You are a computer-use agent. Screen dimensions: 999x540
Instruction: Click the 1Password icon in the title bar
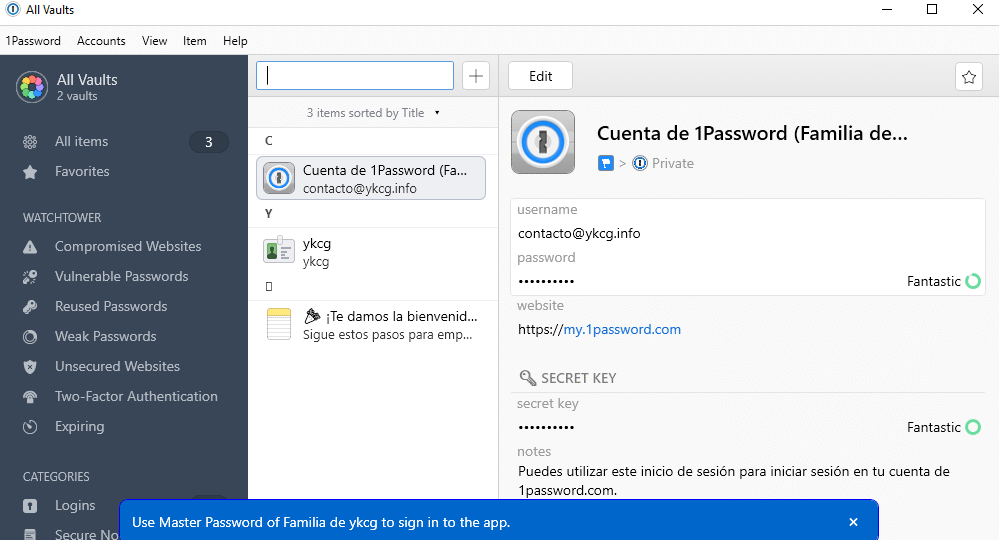(x=13, y=10)
